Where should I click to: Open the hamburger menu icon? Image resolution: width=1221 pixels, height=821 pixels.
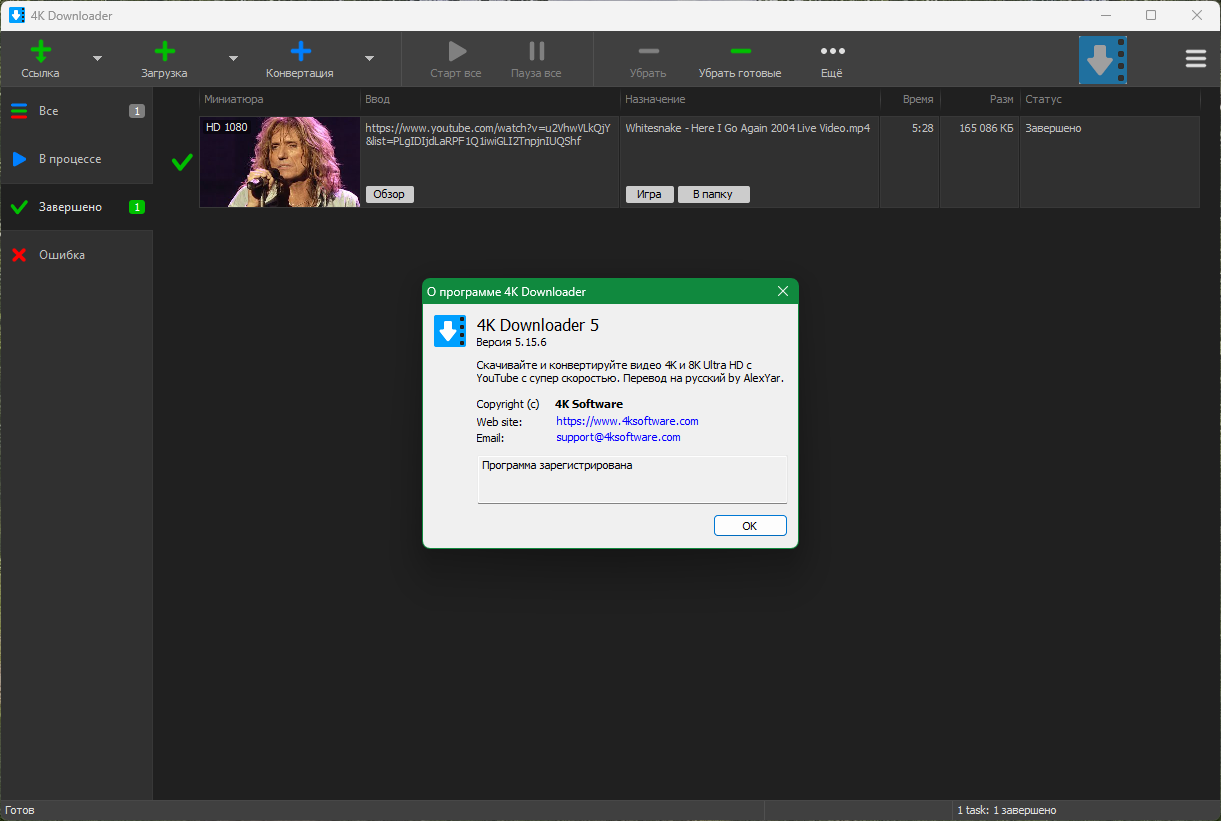tap(1195, 58)
